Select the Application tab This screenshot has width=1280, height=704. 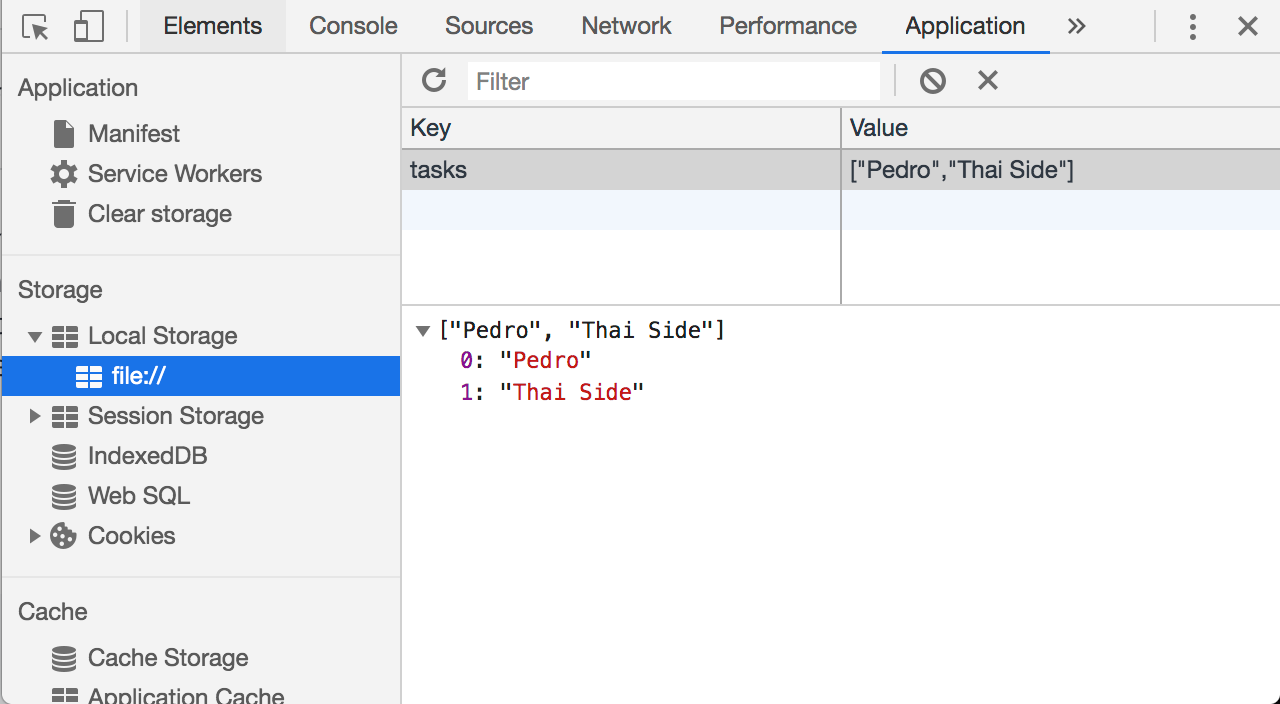coord(965,26)
